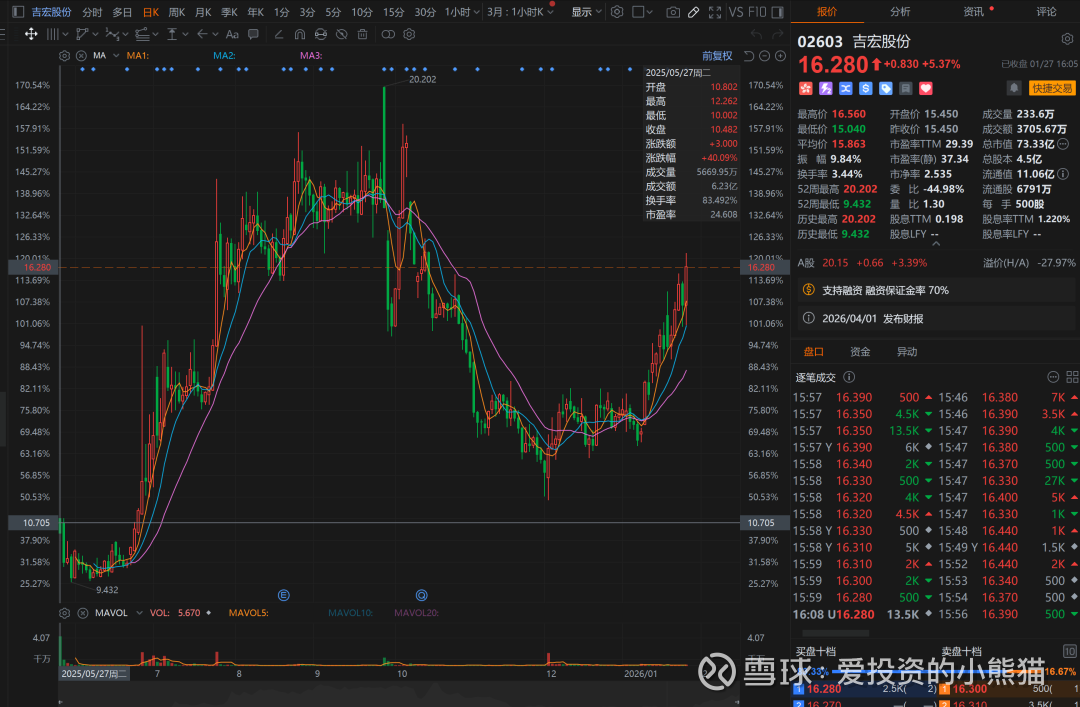Click the blue price tag icon
The image size is (1080, 707).
coord(886,88)
